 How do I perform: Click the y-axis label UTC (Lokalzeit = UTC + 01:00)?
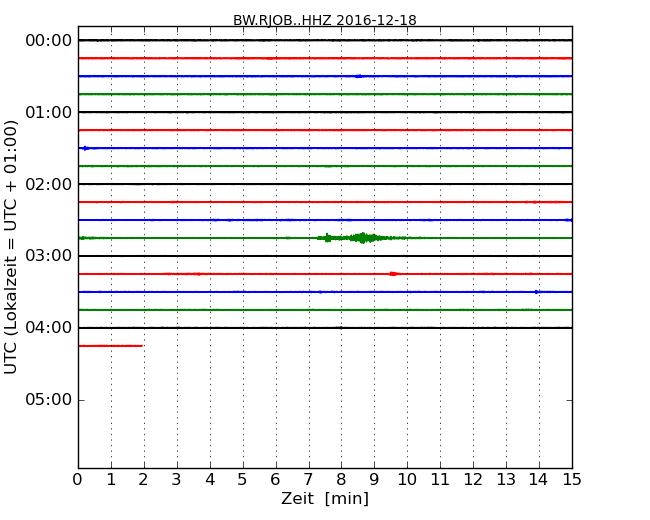click(11, 247)
